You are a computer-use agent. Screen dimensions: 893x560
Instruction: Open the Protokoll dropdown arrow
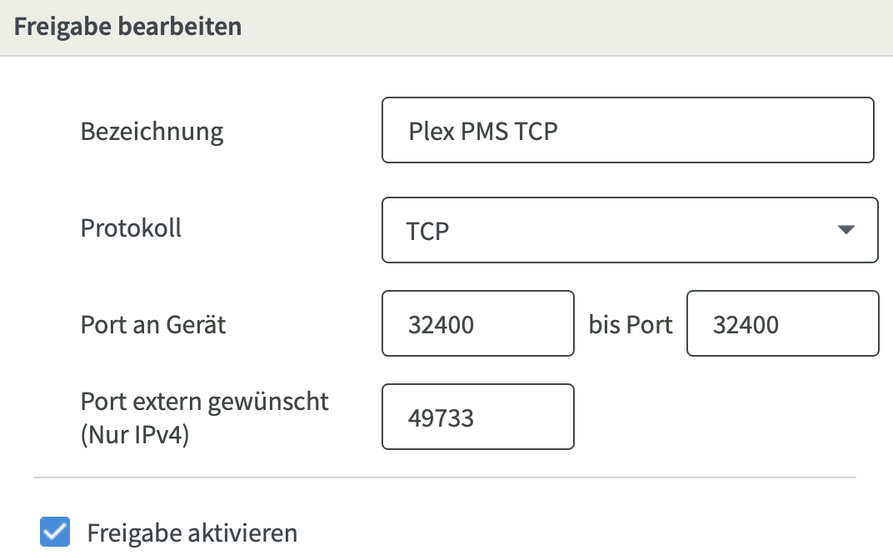click(x=846, y=230)
